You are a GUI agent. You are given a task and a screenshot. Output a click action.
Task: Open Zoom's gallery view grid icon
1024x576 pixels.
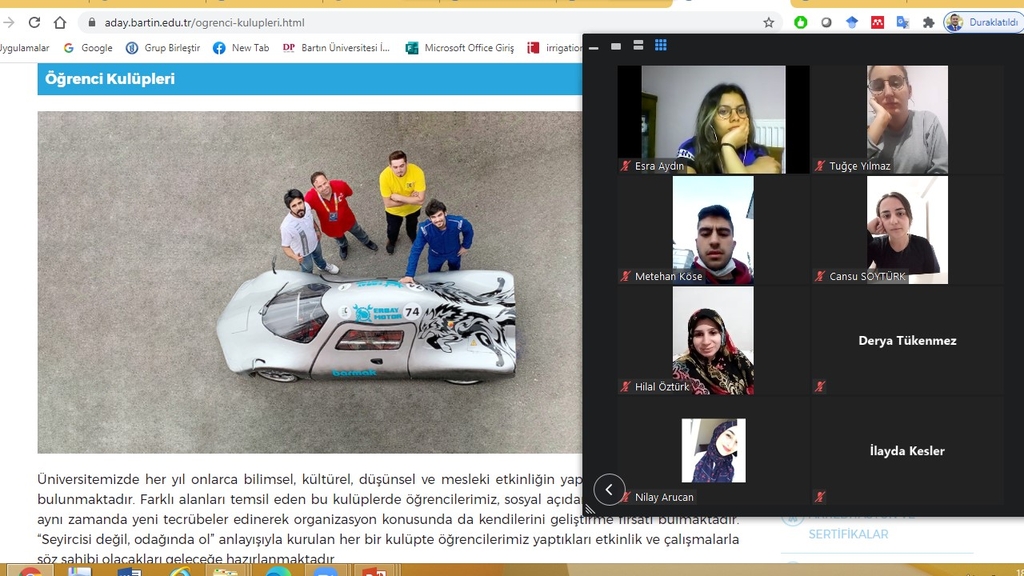tap(660, 44)
